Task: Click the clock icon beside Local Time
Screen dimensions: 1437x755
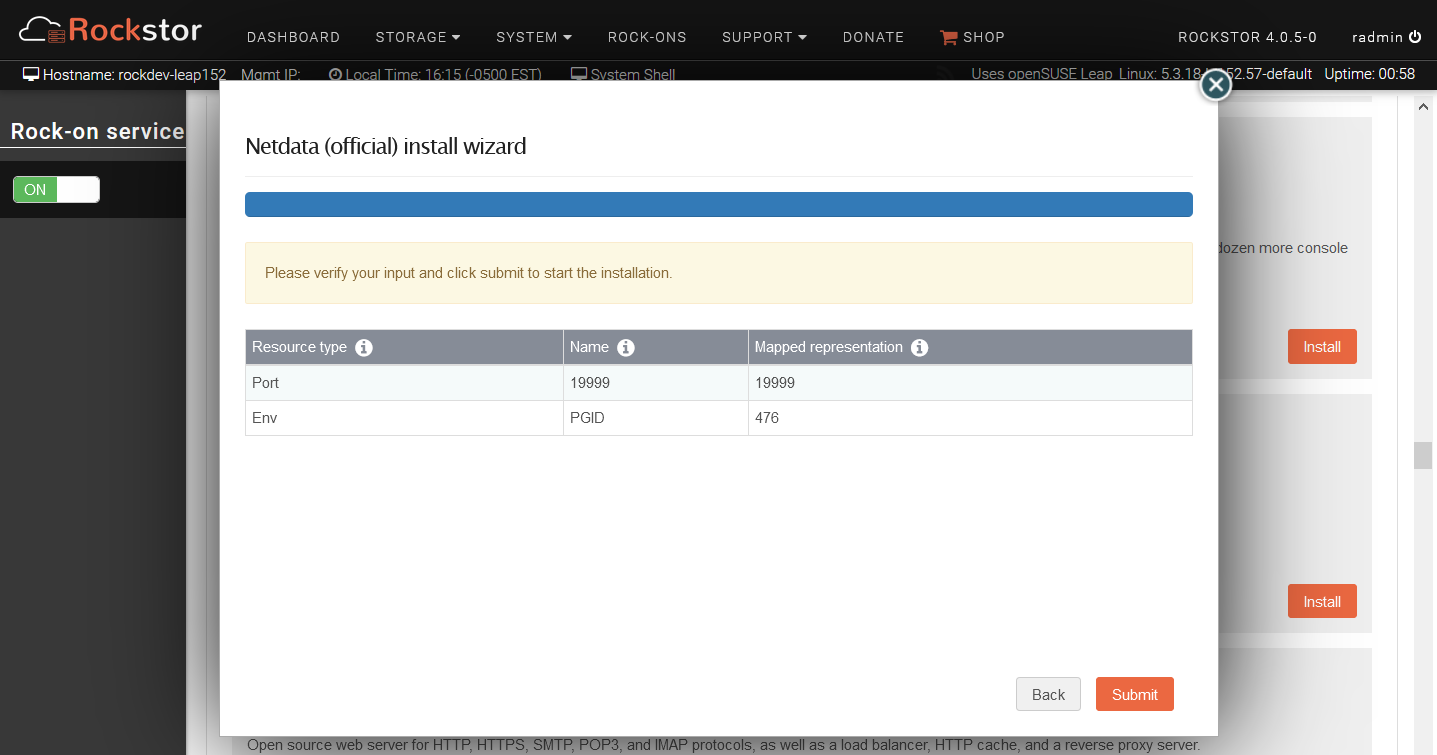Action: click(335, 74)
